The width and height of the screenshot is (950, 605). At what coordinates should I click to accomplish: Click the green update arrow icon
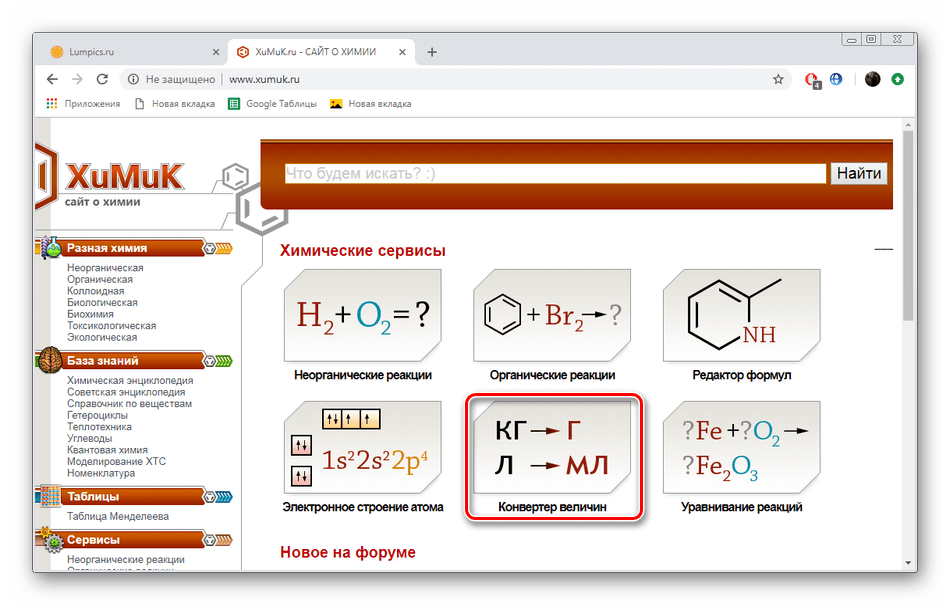coord(898,79)
